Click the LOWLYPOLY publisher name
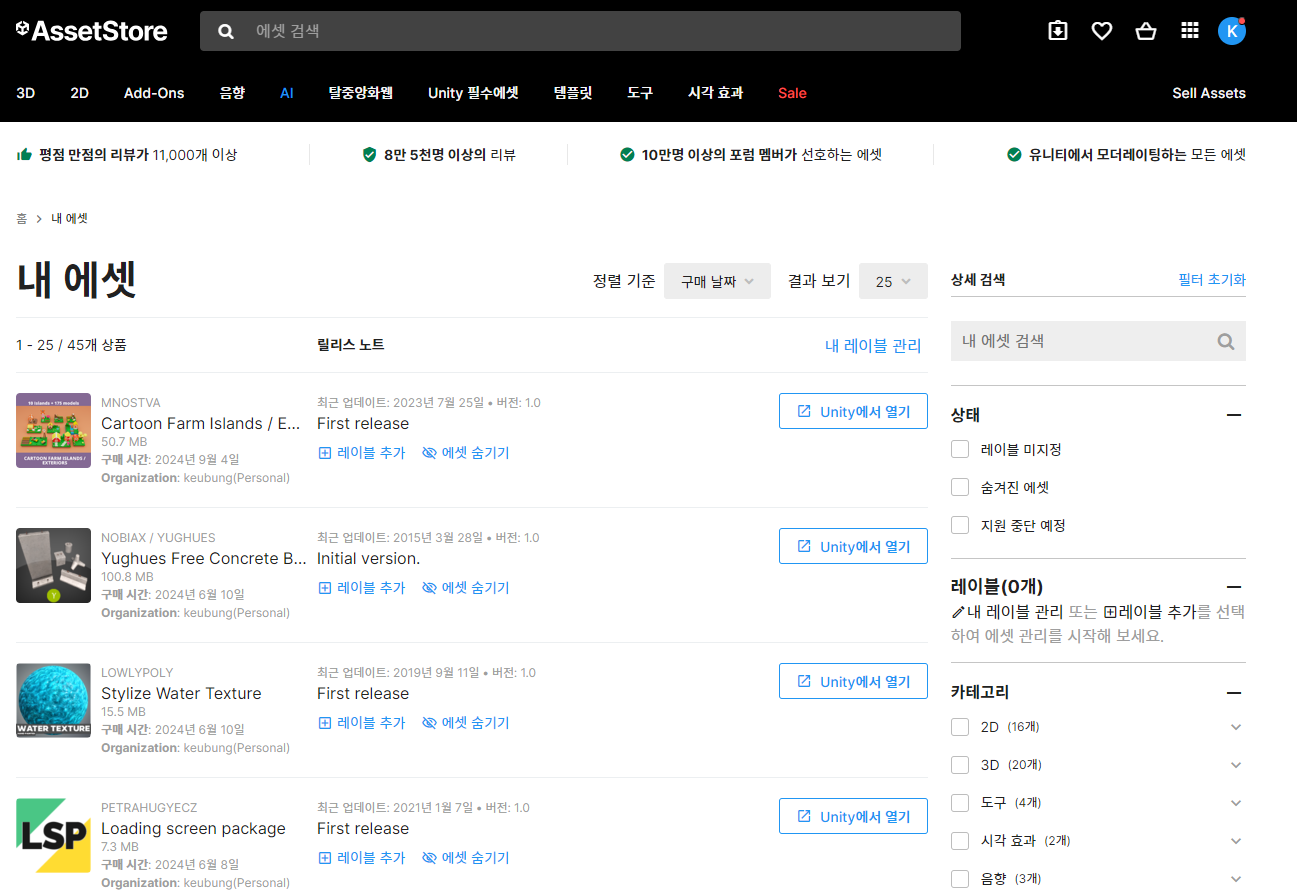1297x890 pixels. point(138,673)
